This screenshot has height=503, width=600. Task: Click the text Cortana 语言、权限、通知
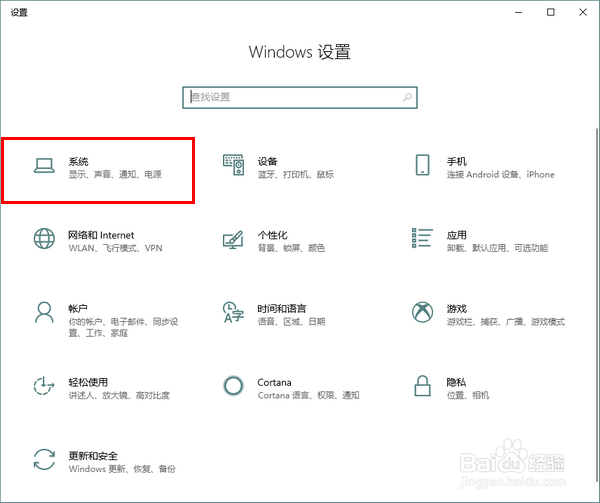click(308, 395)
